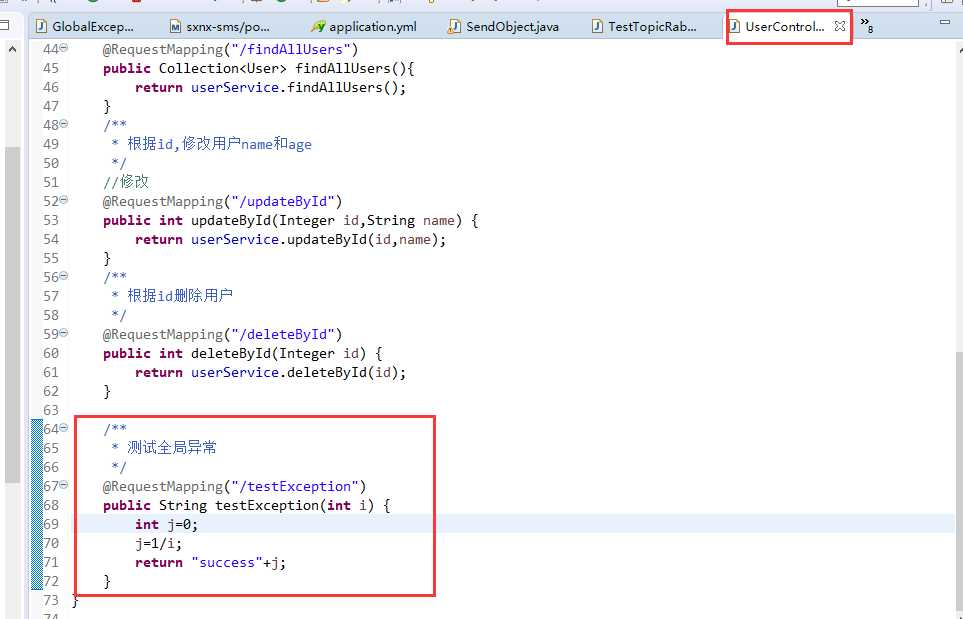Click the "/updateById" mapping string
Viewport: 963px width, 619px height.
281,201
